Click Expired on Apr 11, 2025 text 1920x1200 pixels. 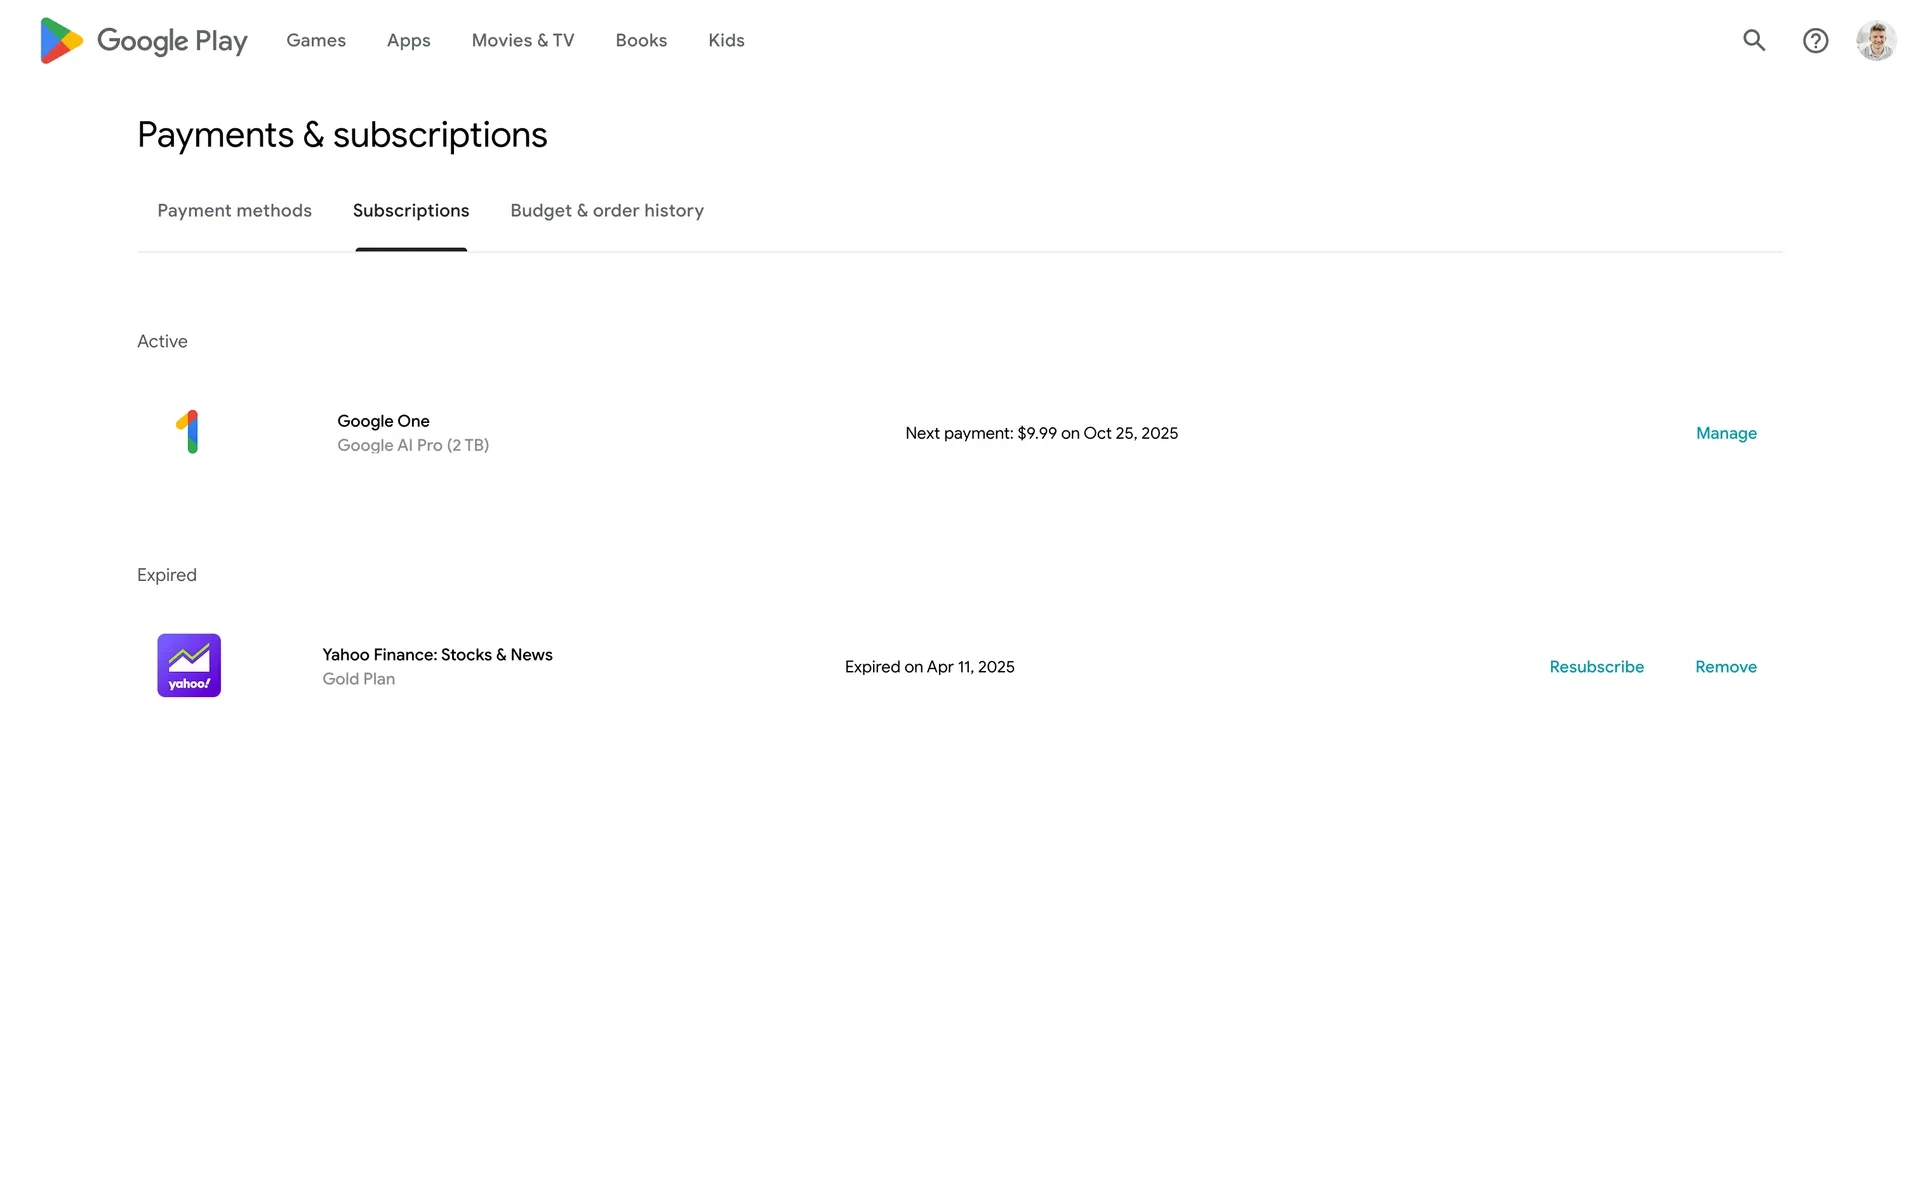(x=929, y=667)
